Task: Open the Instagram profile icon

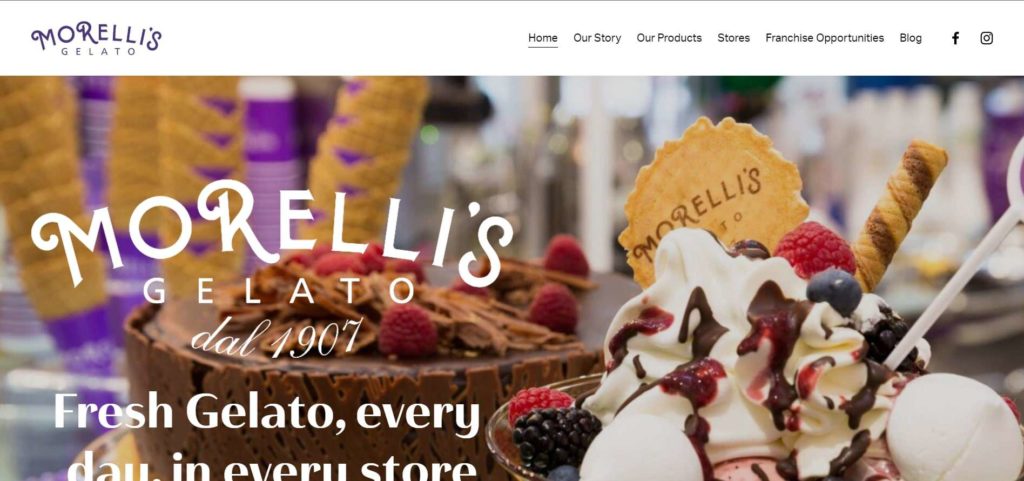Action: 986,38
